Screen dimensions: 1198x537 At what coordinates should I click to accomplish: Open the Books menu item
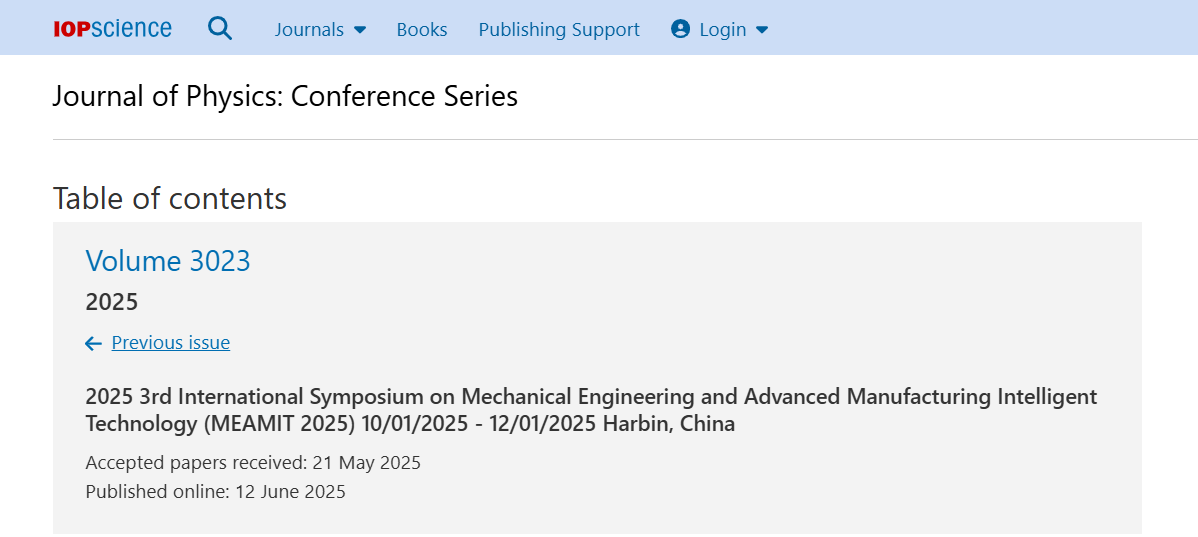pyautogui.click(x=422, y=30)
